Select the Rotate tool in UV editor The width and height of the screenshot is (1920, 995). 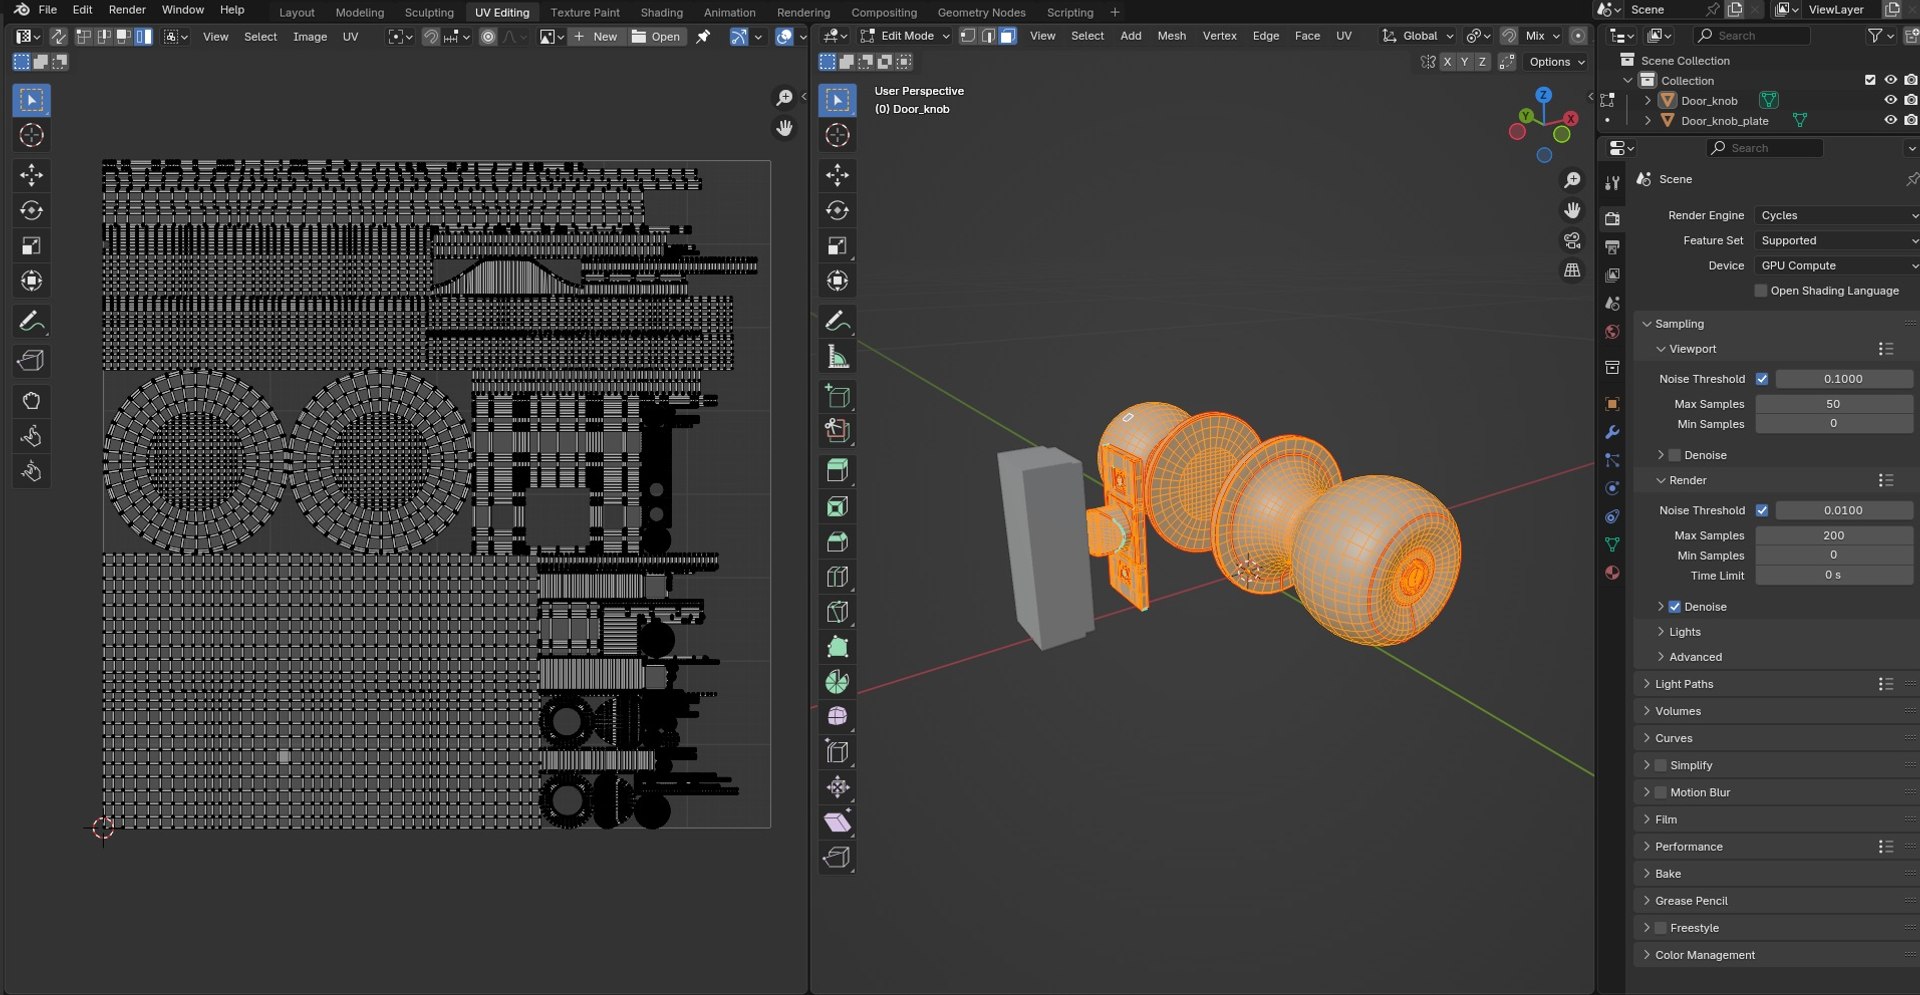pos(31,210)
